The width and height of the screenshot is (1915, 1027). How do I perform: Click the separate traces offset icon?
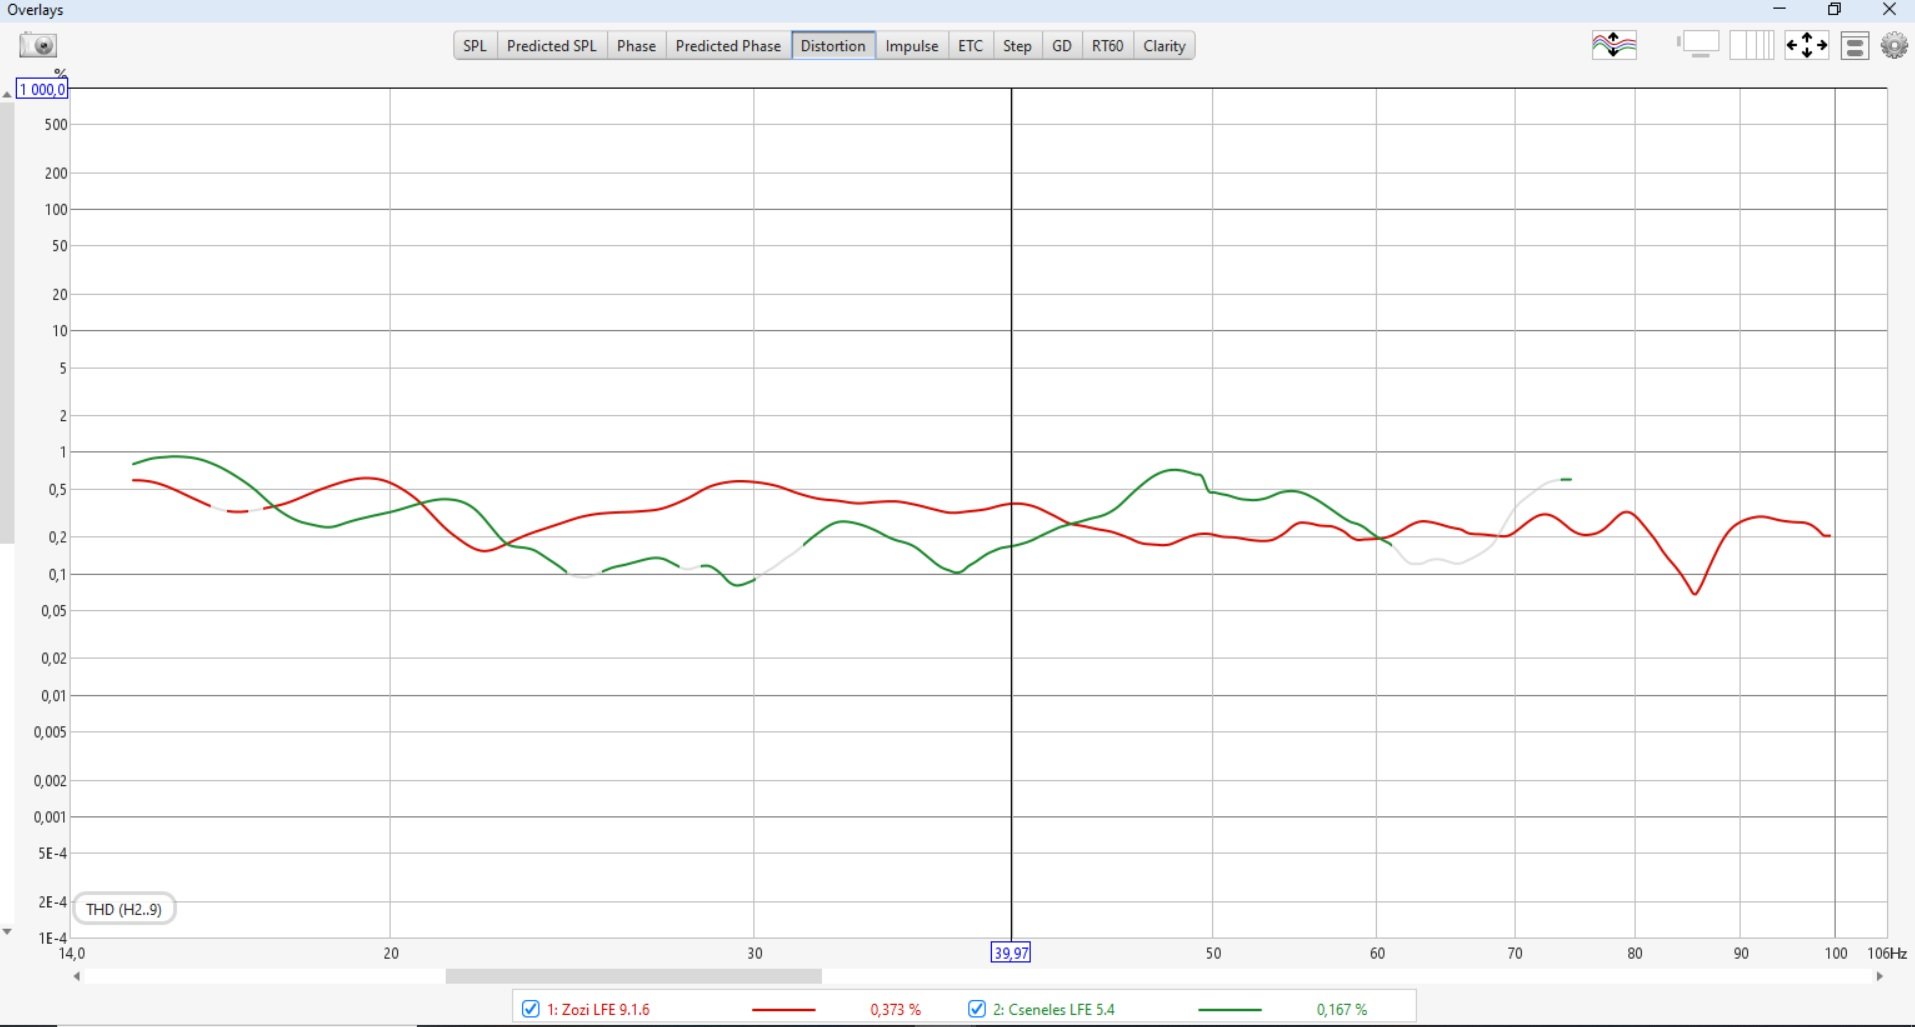pyautogui.click(x=1613, y=46)
